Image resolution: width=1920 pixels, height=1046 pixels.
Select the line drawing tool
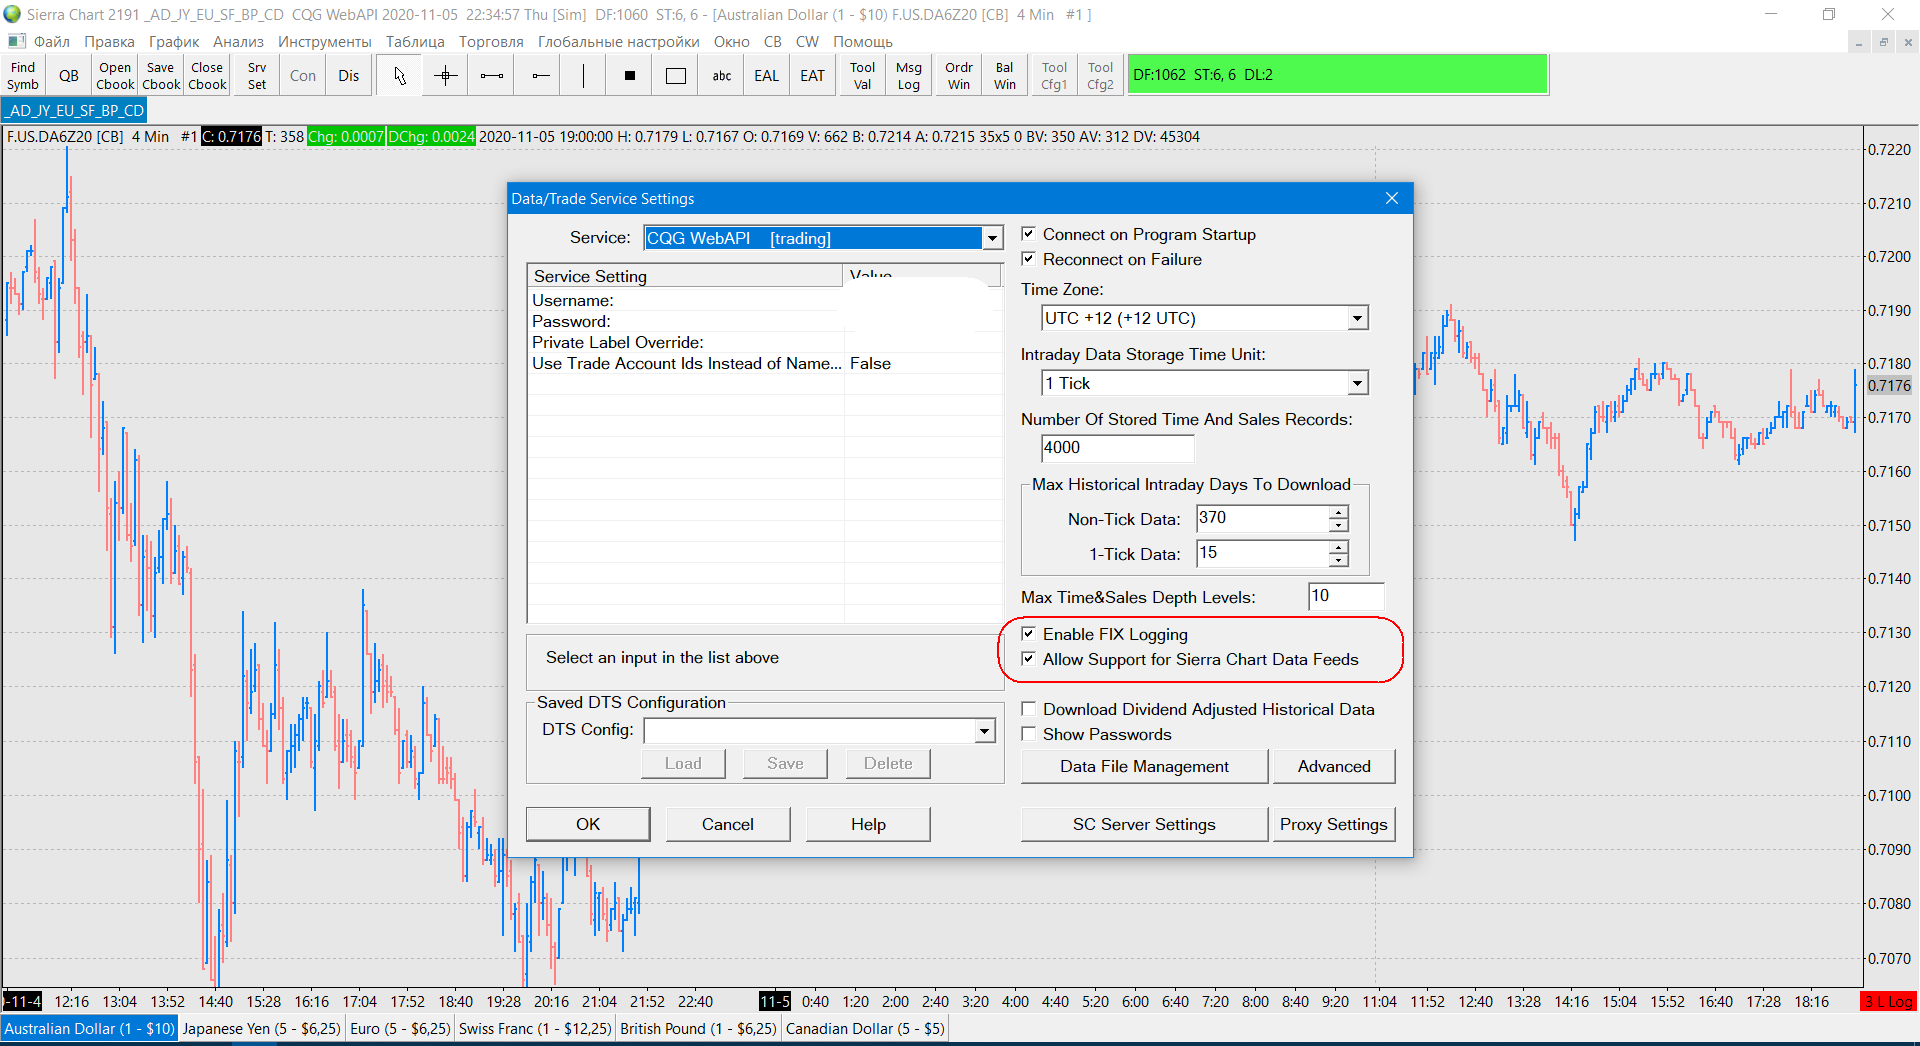(492, 76)
